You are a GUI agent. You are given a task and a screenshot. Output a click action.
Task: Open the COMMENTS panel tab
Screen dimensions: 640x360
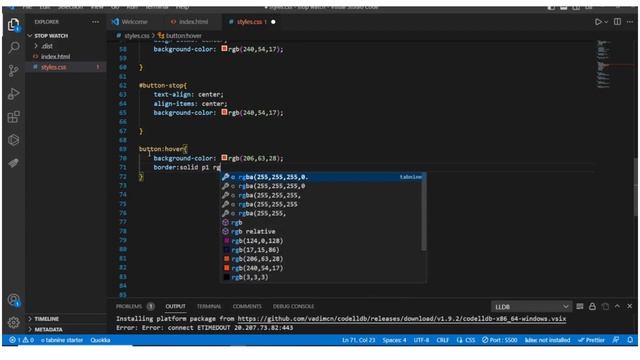pyautogui.click(x=247, y=306)
